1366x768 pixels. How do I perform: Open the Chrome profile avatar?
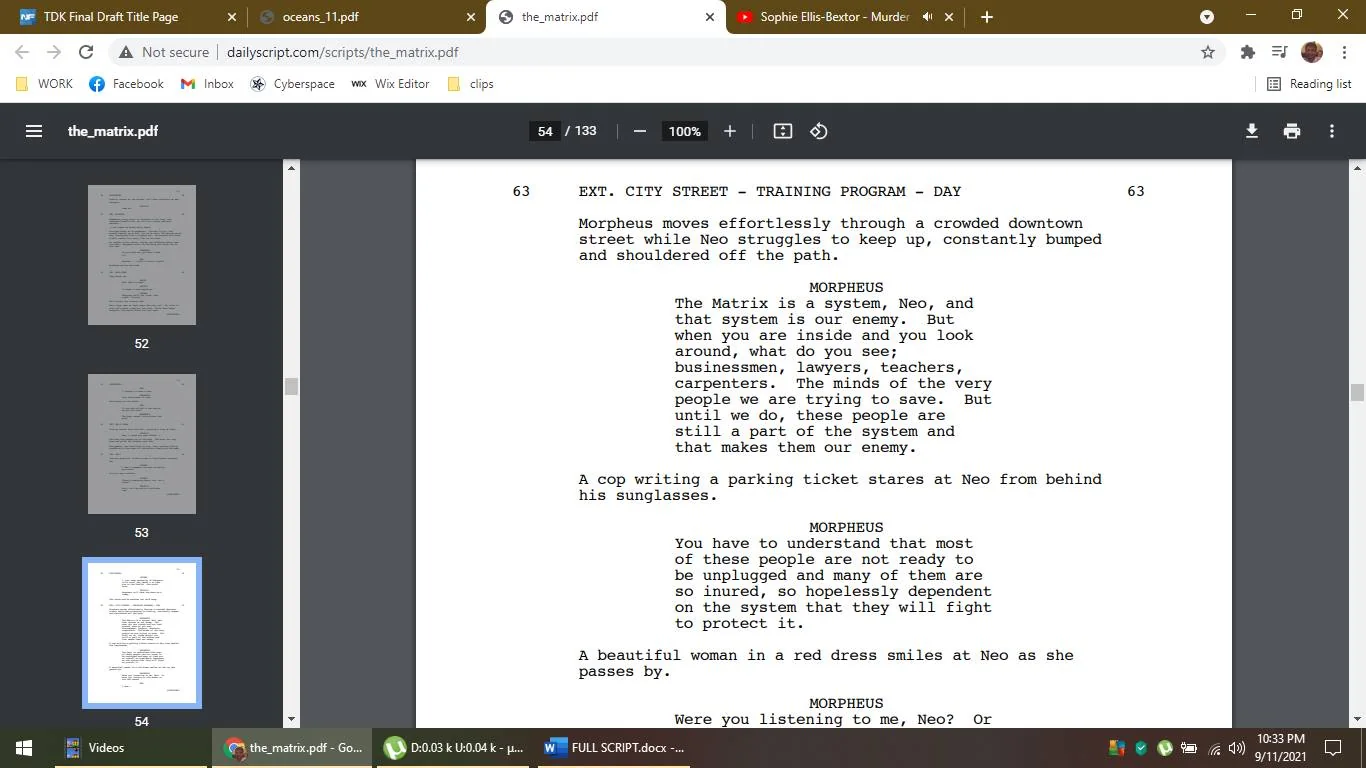[1312, 52]
